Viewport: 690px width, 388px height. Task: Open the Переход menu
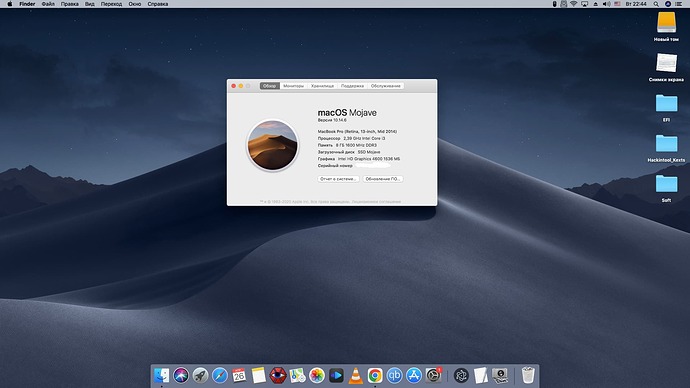(x=111, y=4)
